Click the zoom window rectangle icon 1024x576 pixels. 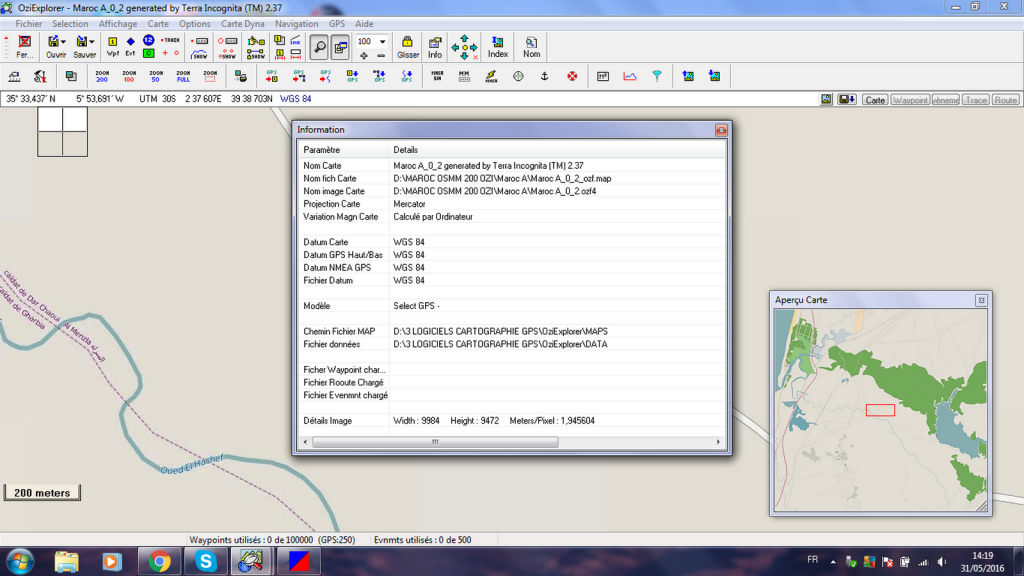(x=210, y=76)
